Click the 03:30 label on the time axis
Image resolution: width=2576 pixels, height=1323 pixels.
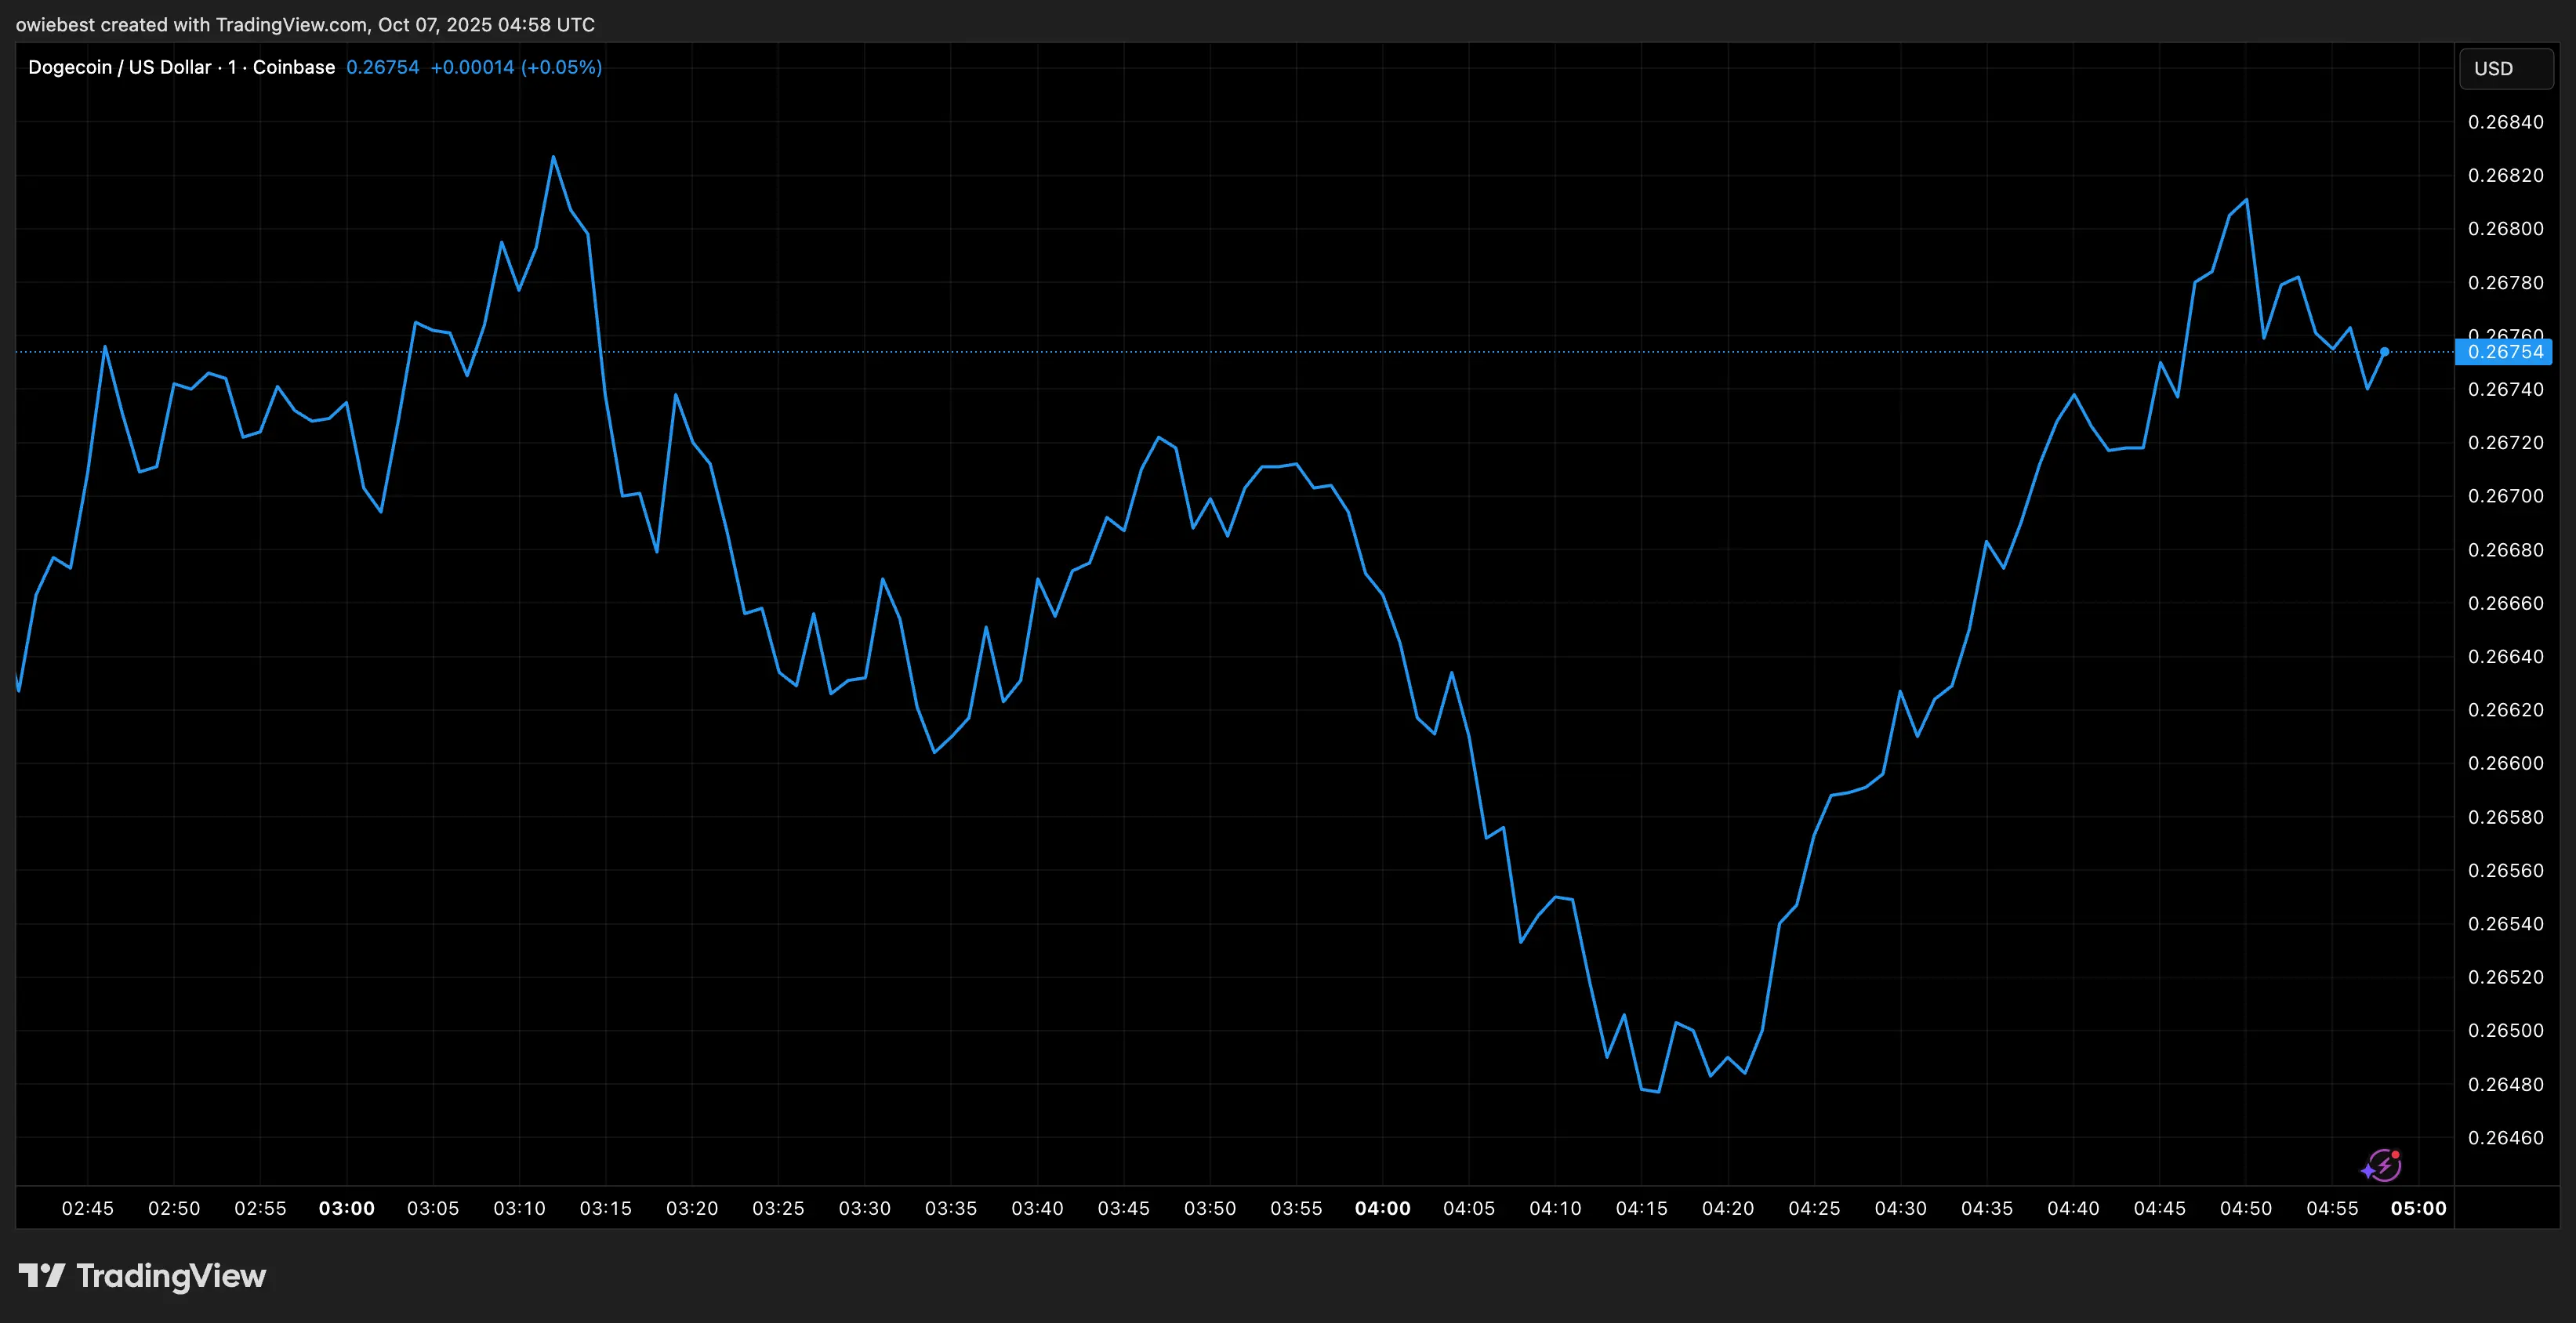pos(864,1208)
